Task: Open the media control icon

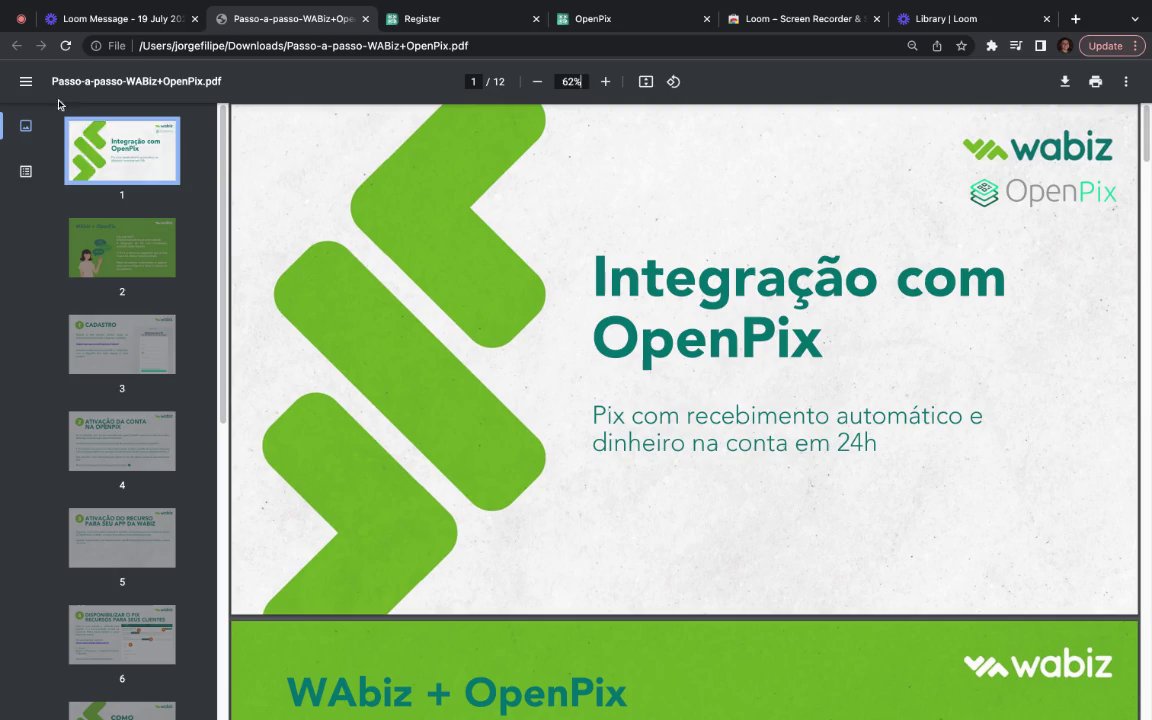Action: 1016,46
